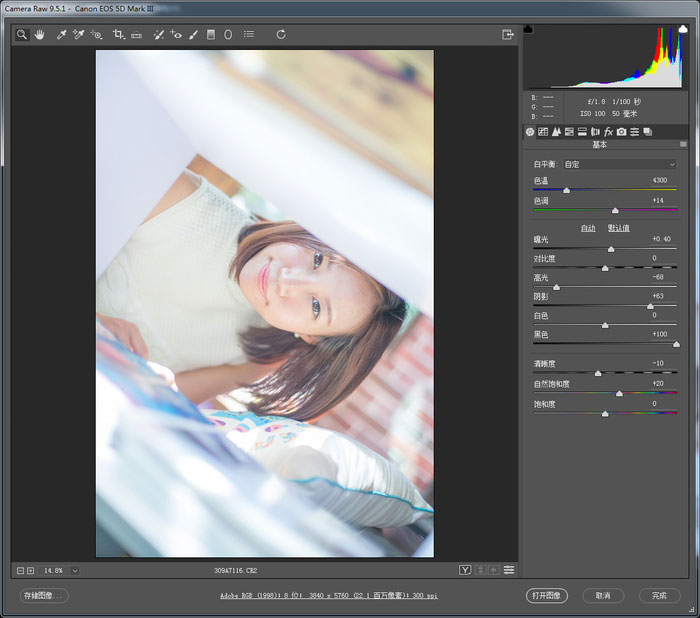This screenshot has height=618, width=700.
Task: Open the Basic panel options menu
Action: pyautogui.click(x=683, y=145)
